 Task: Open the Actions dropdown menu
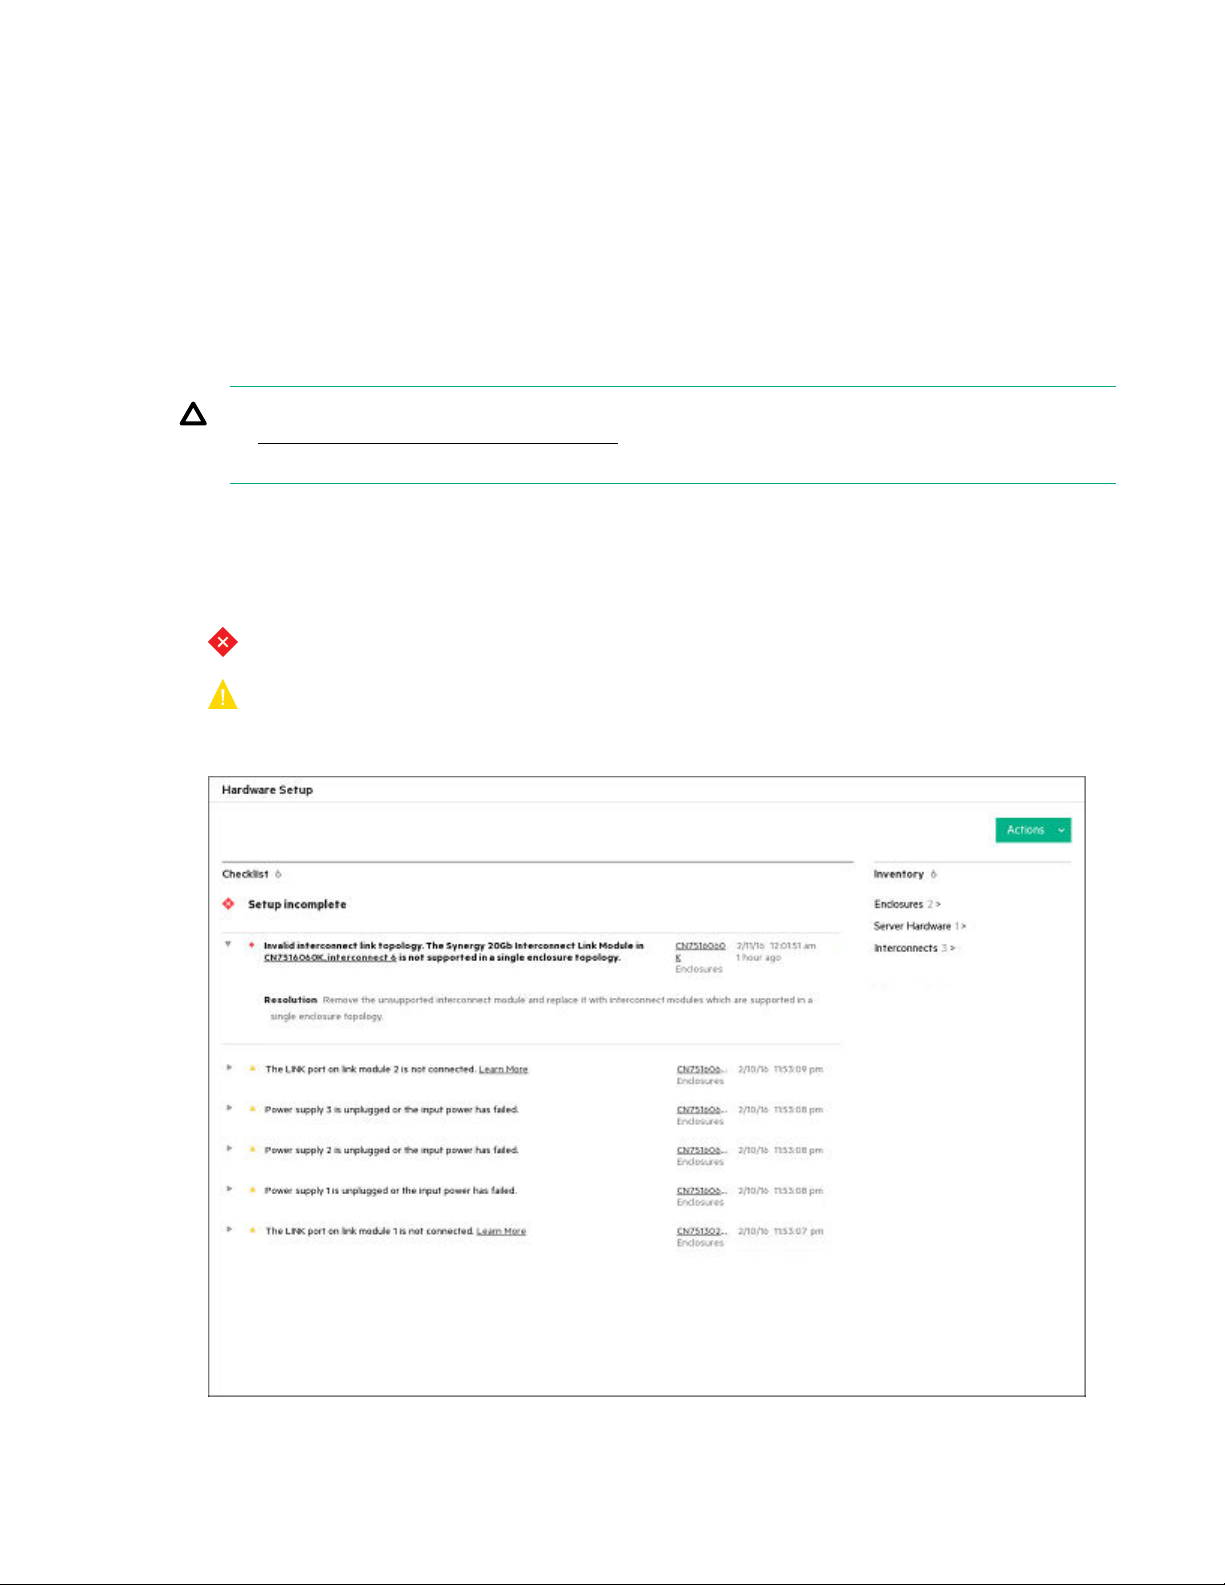1032,830
